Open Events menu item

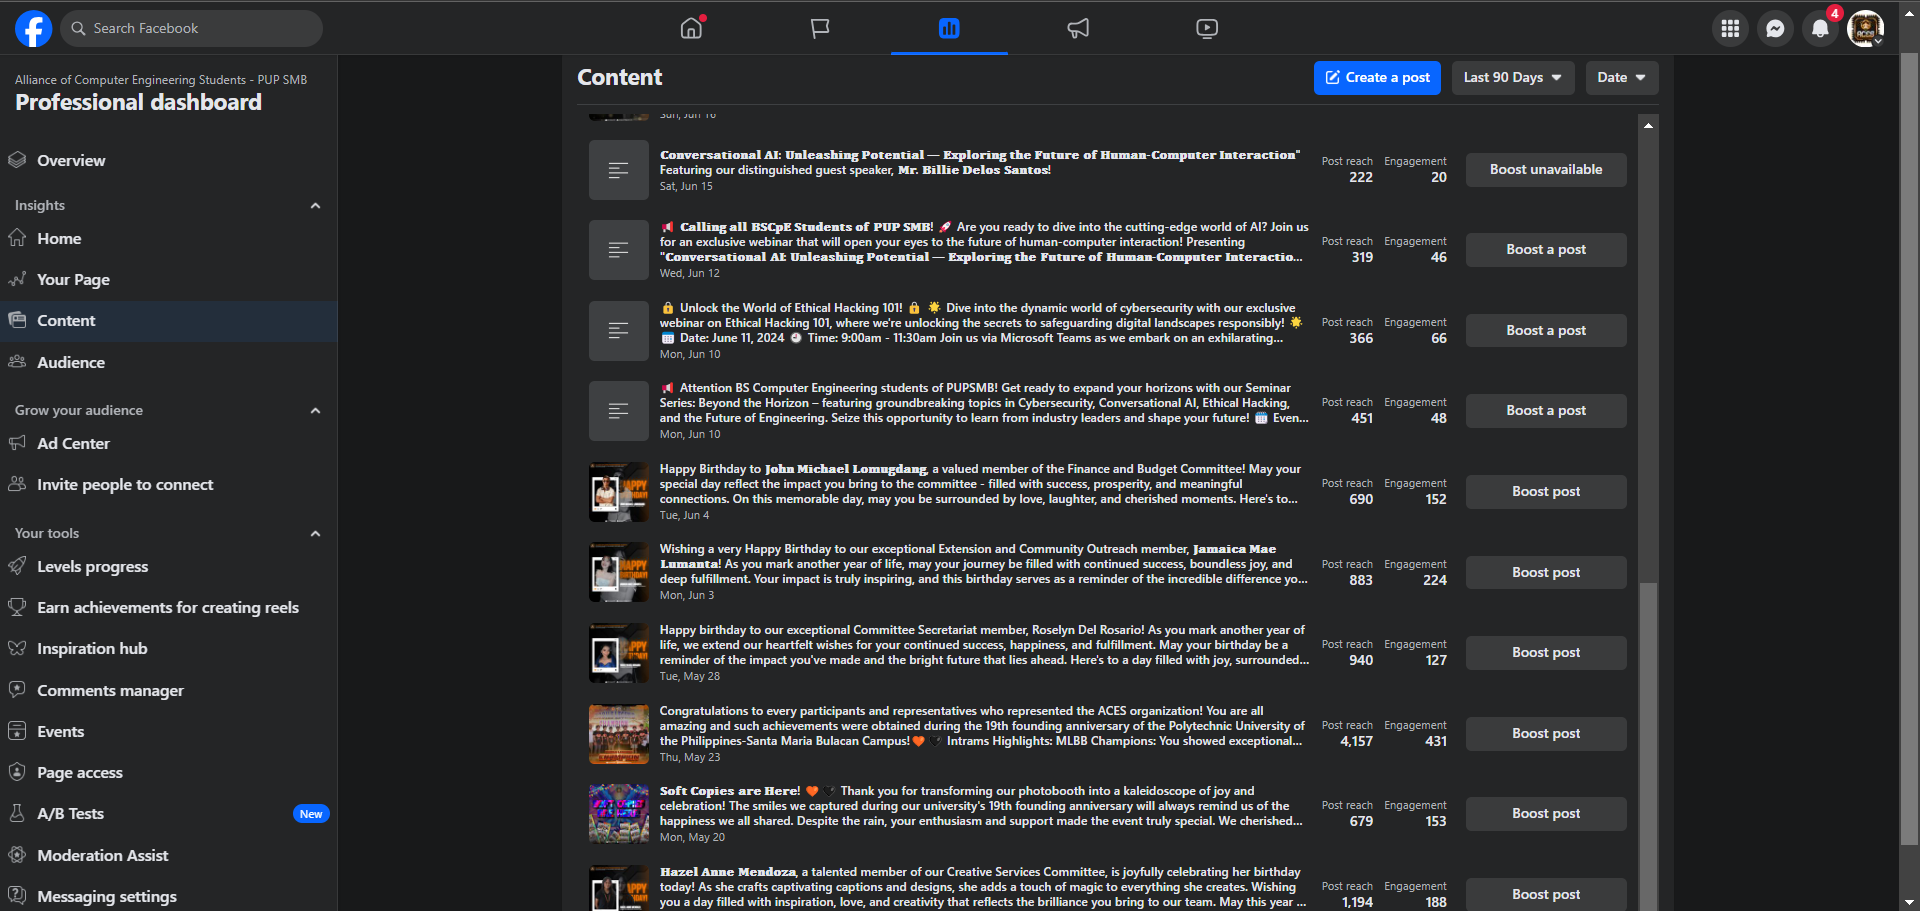click(x=168, y=731)
